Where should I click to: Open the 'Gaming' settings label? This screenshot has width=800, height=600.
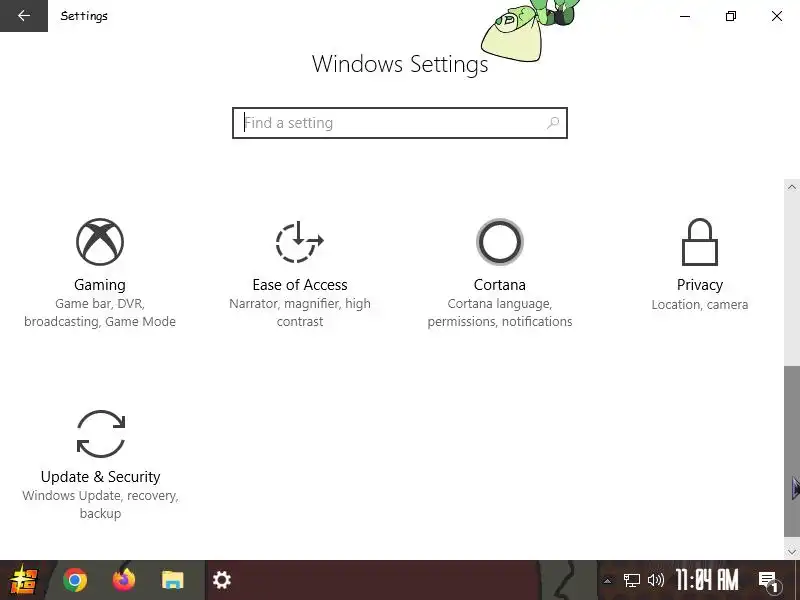(x=100, y=285)
